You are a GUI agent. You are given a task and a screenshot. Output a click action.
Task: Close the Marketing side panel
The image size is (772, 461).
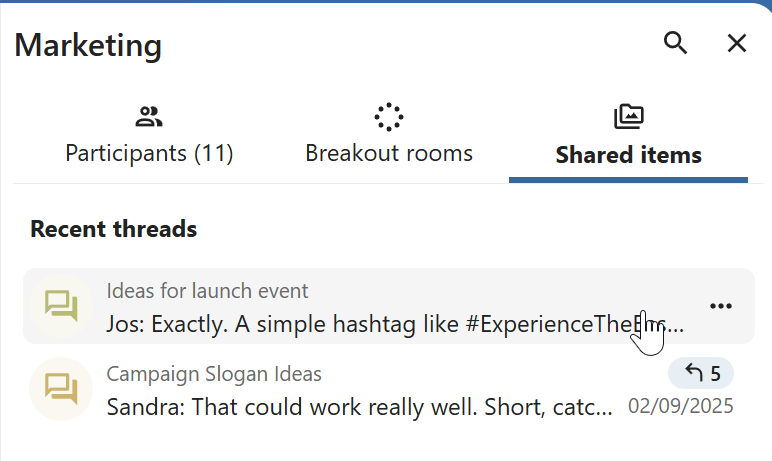737,43
